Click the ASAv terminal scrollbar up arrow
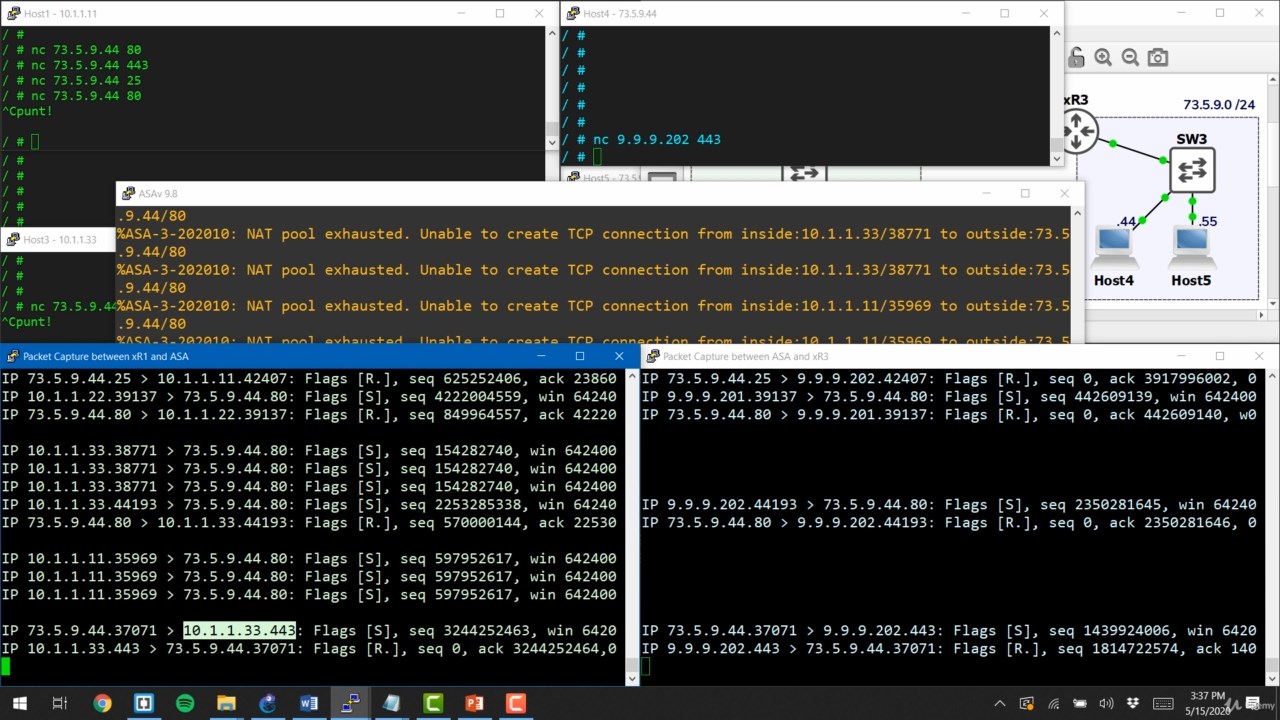This screenshot has height=720, width=1280. [1077, 213]
